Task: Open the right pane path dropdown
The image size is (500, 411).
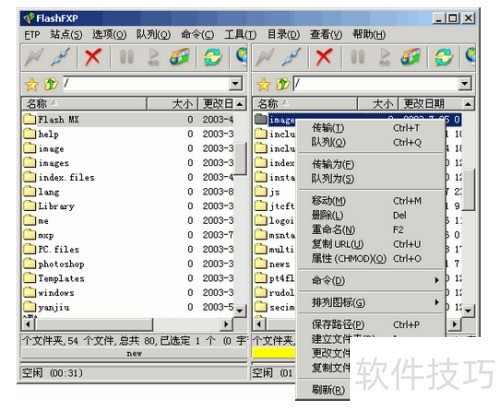Action: (x=465, y=84)
